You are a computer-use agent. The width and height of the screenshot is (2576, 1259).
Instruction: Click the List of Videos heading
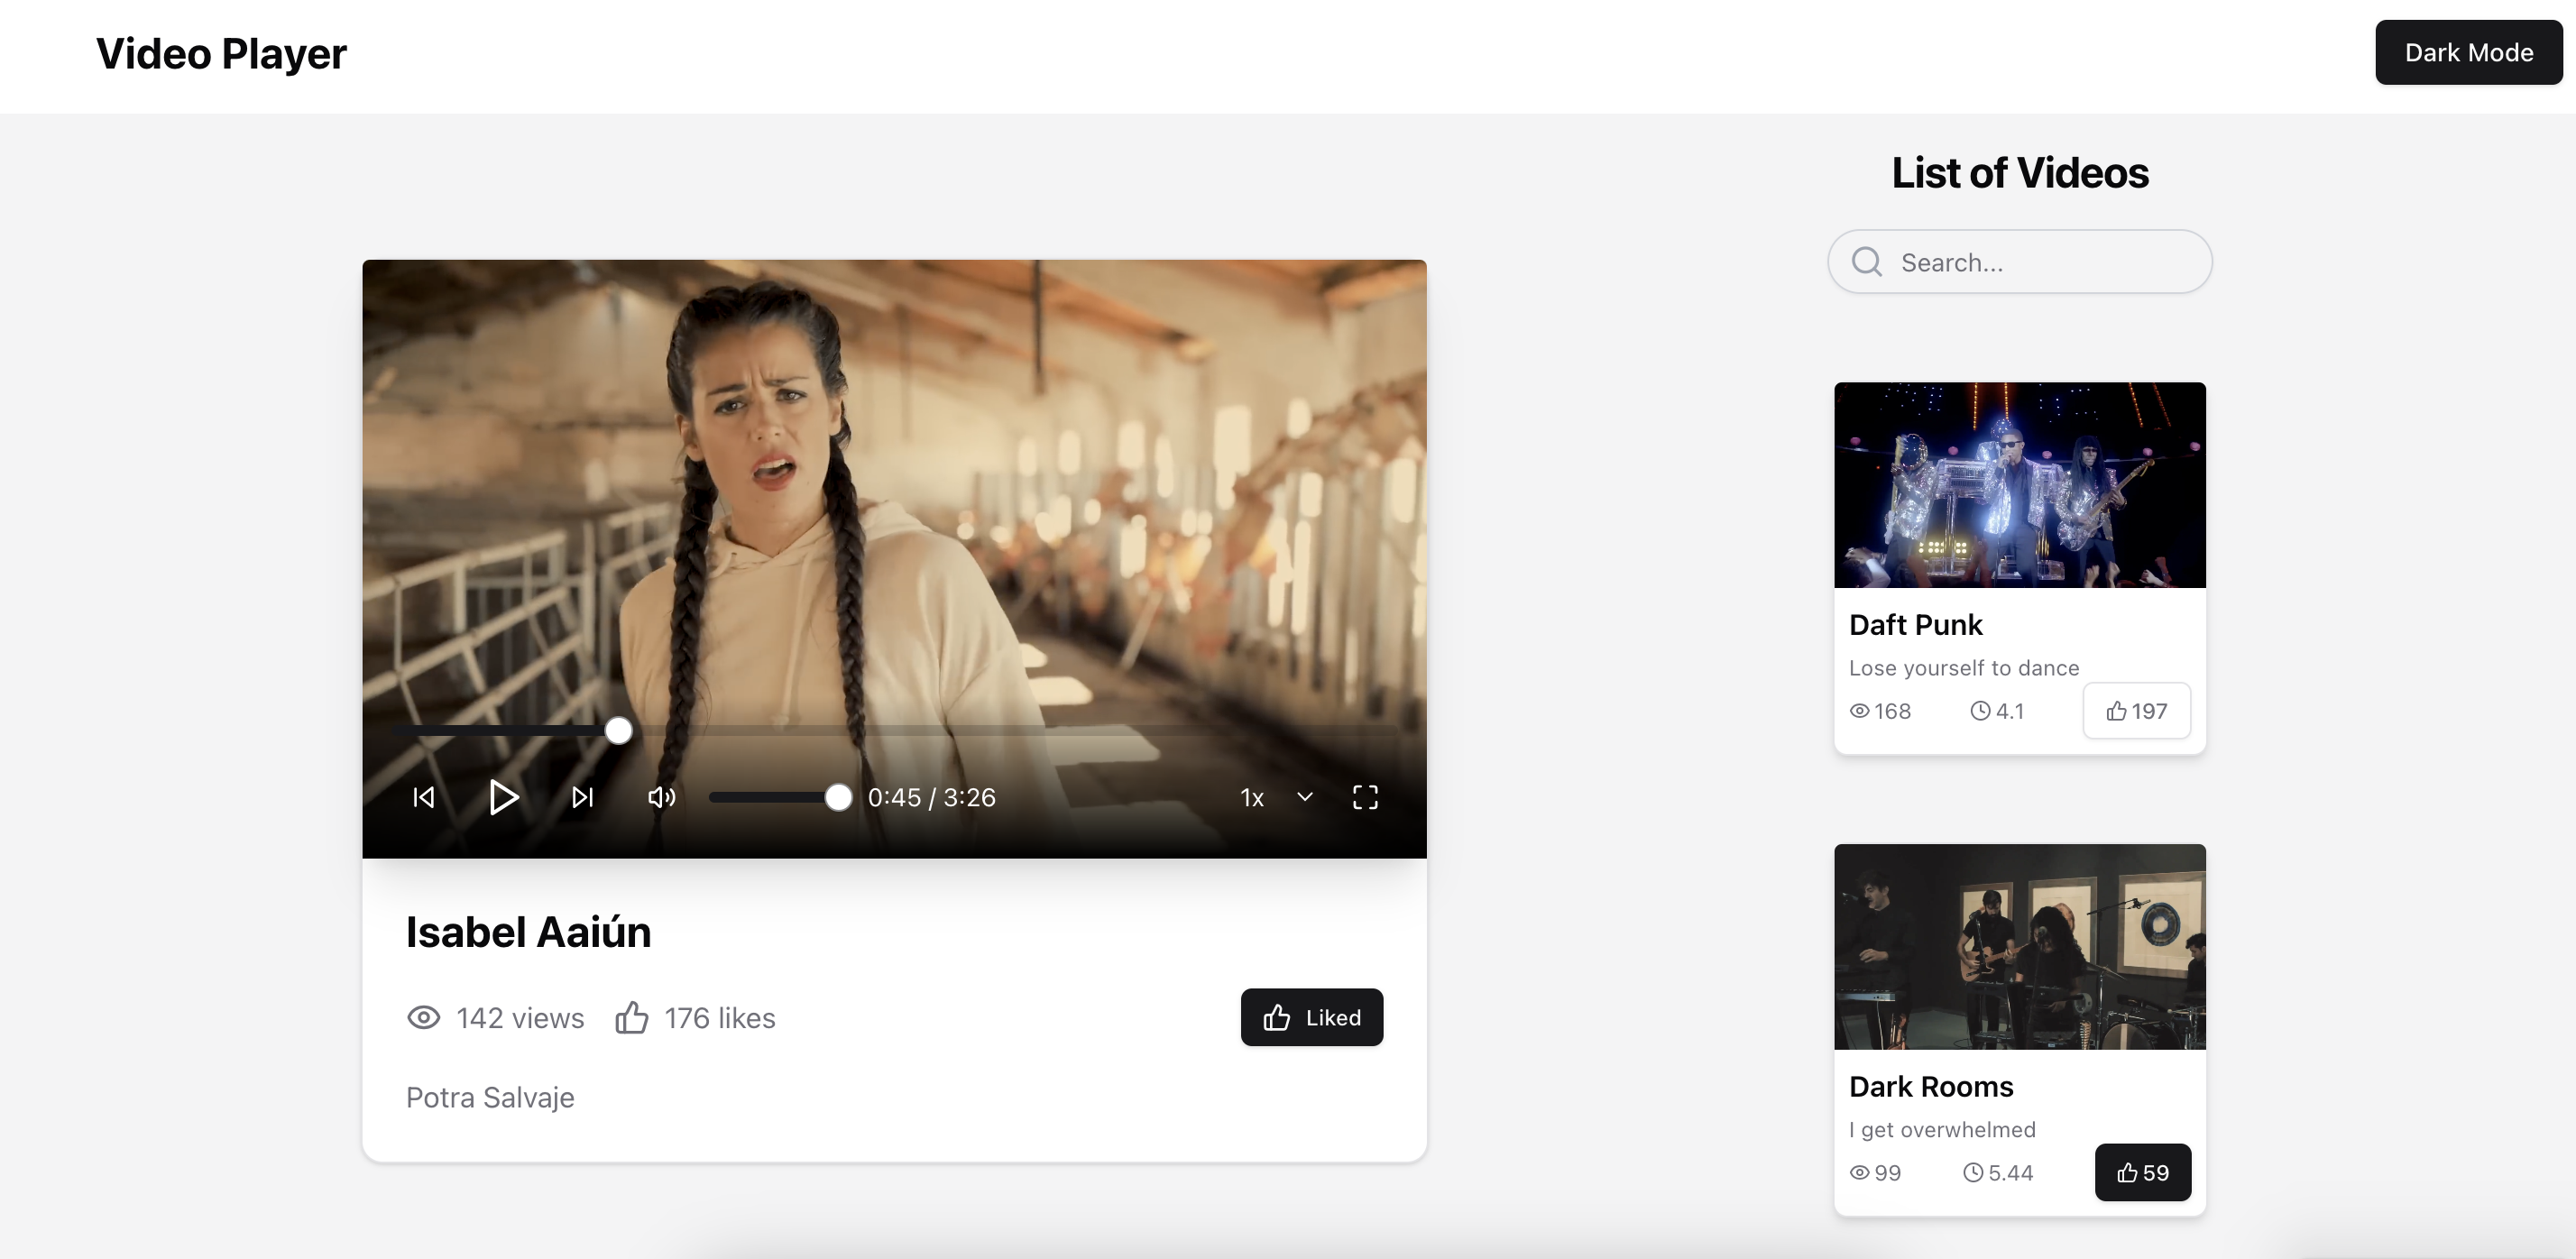point(2019,173)
